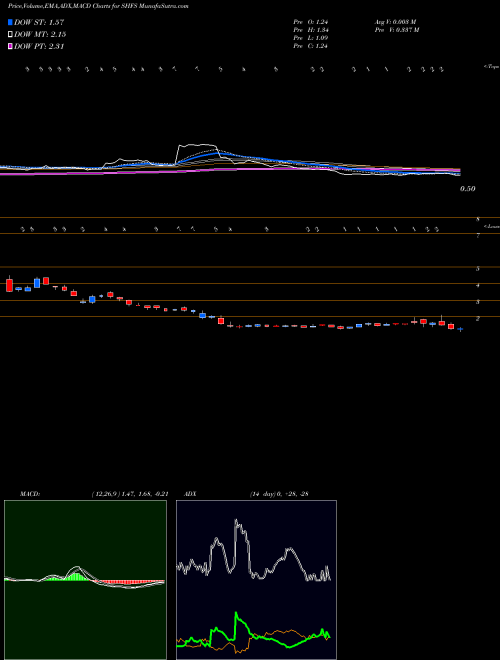Select the 'DOW PT: 2.31' legend label
The image size is (500, 660).
click(39, 46)
